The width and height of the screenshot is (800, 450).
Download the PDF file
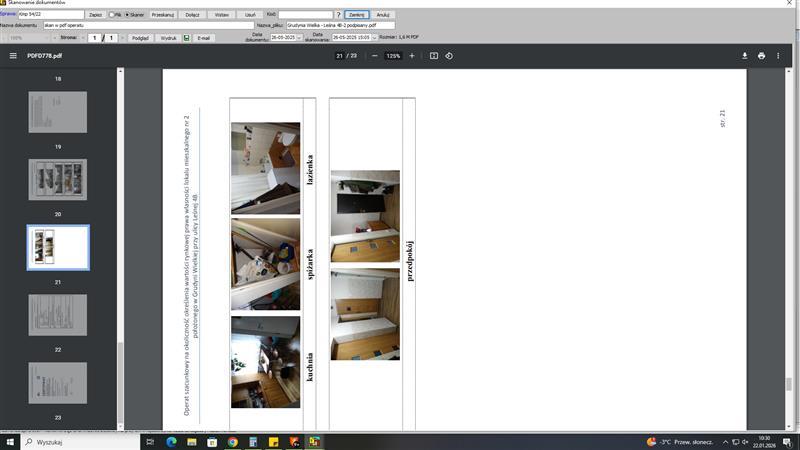(x=744, y=56)
